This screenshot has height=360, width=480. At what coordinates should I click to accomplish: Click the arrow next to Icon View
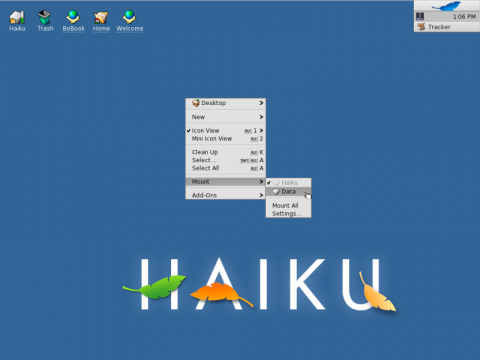pos(261,130)
